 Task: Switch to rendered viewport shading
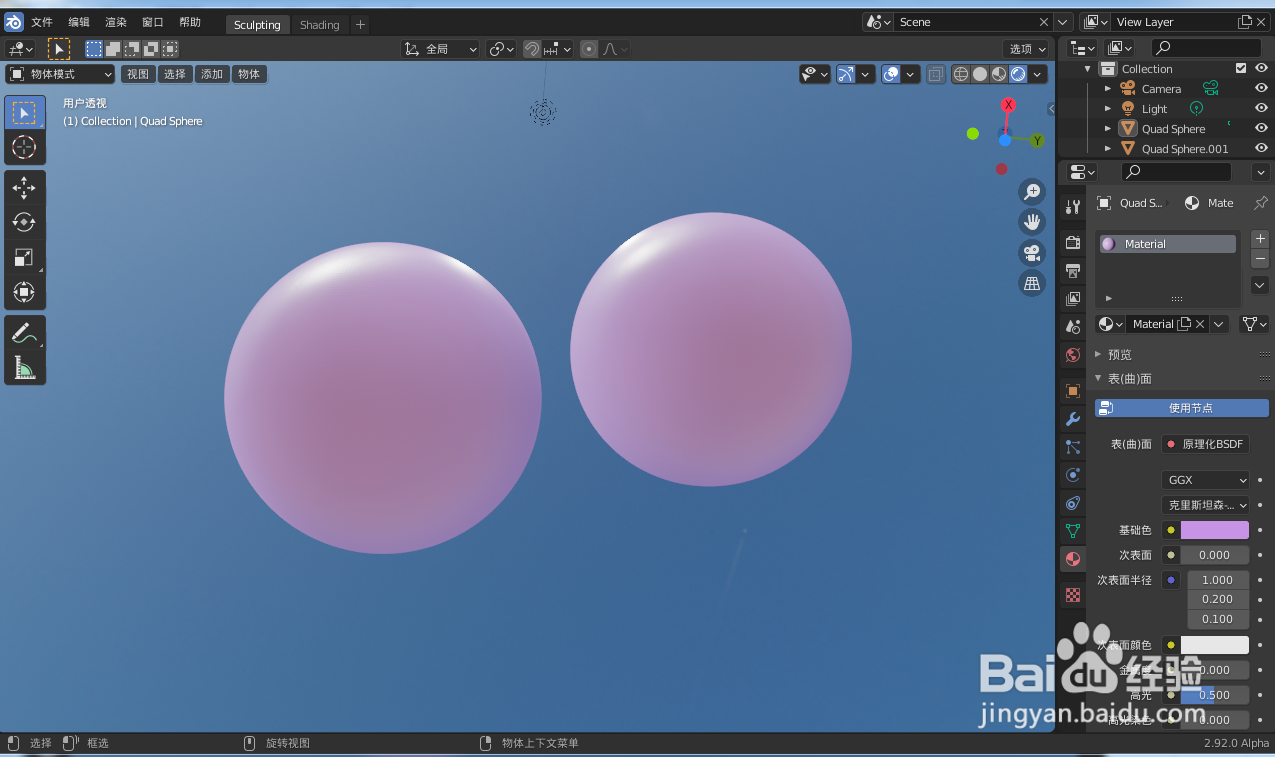tap(1018, 74)
